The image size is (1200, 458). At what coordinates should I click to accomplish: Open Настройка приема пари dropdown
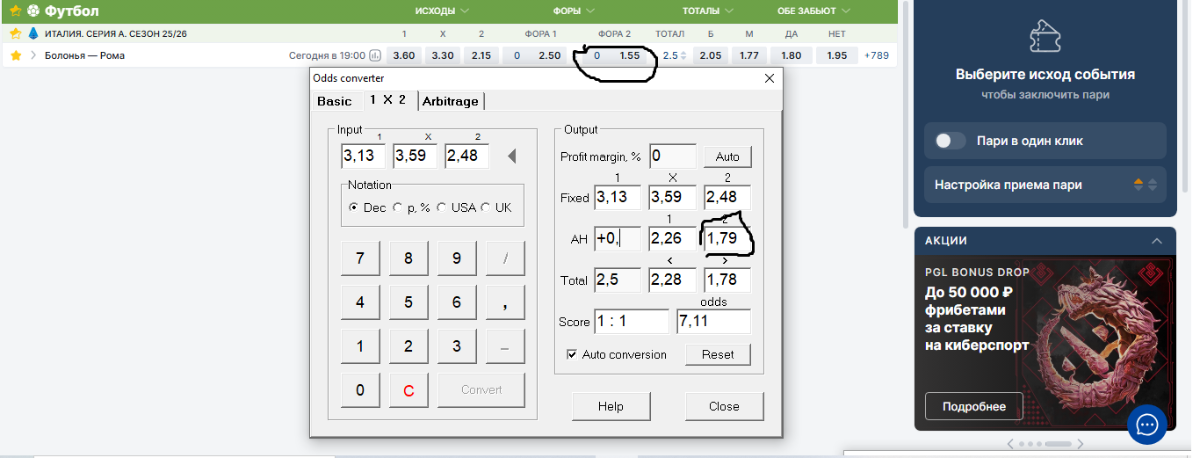point(1044,184)
